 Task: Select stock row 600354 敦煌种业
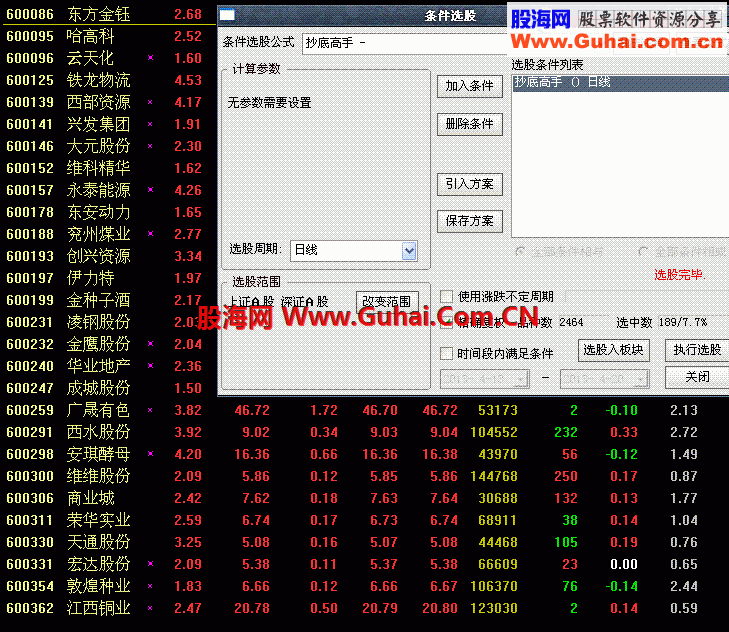click(351, 586)
